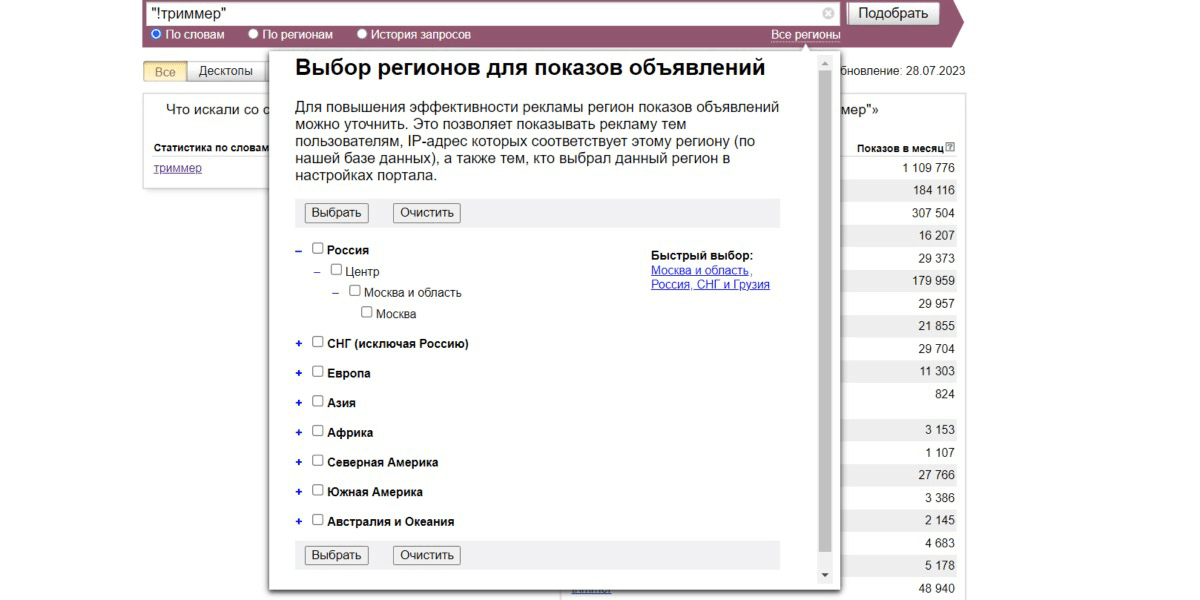Clear the search field with the X icon
Viewport: 1200px width, 600px height.
pyautogui.click(x=828, y=14)
